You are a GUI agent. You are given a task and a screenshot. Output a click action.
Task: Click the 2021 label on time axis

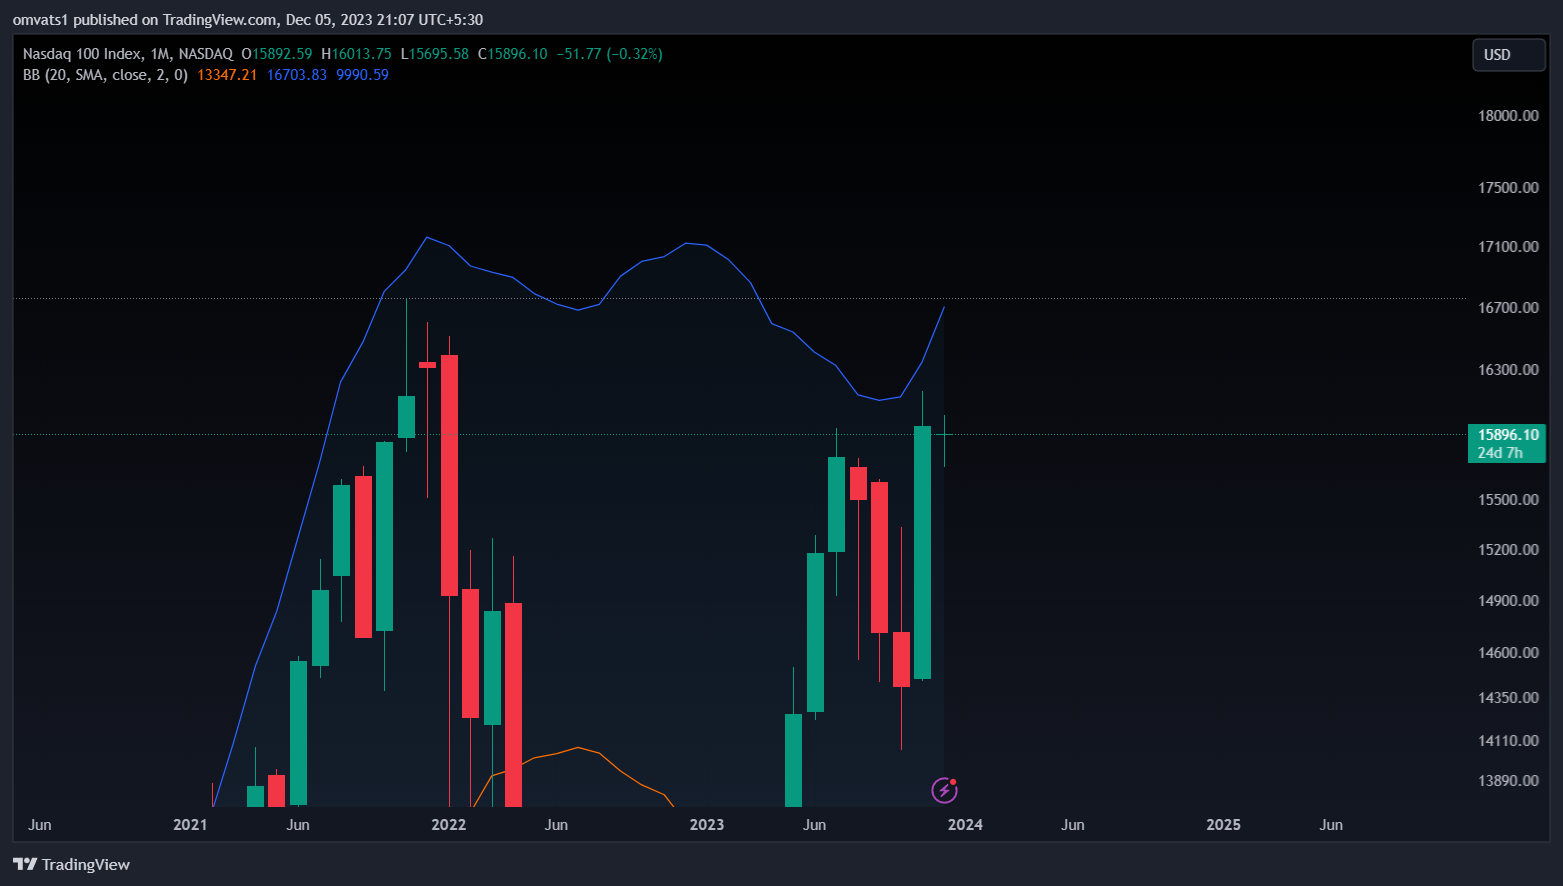[x=190, y=825]
